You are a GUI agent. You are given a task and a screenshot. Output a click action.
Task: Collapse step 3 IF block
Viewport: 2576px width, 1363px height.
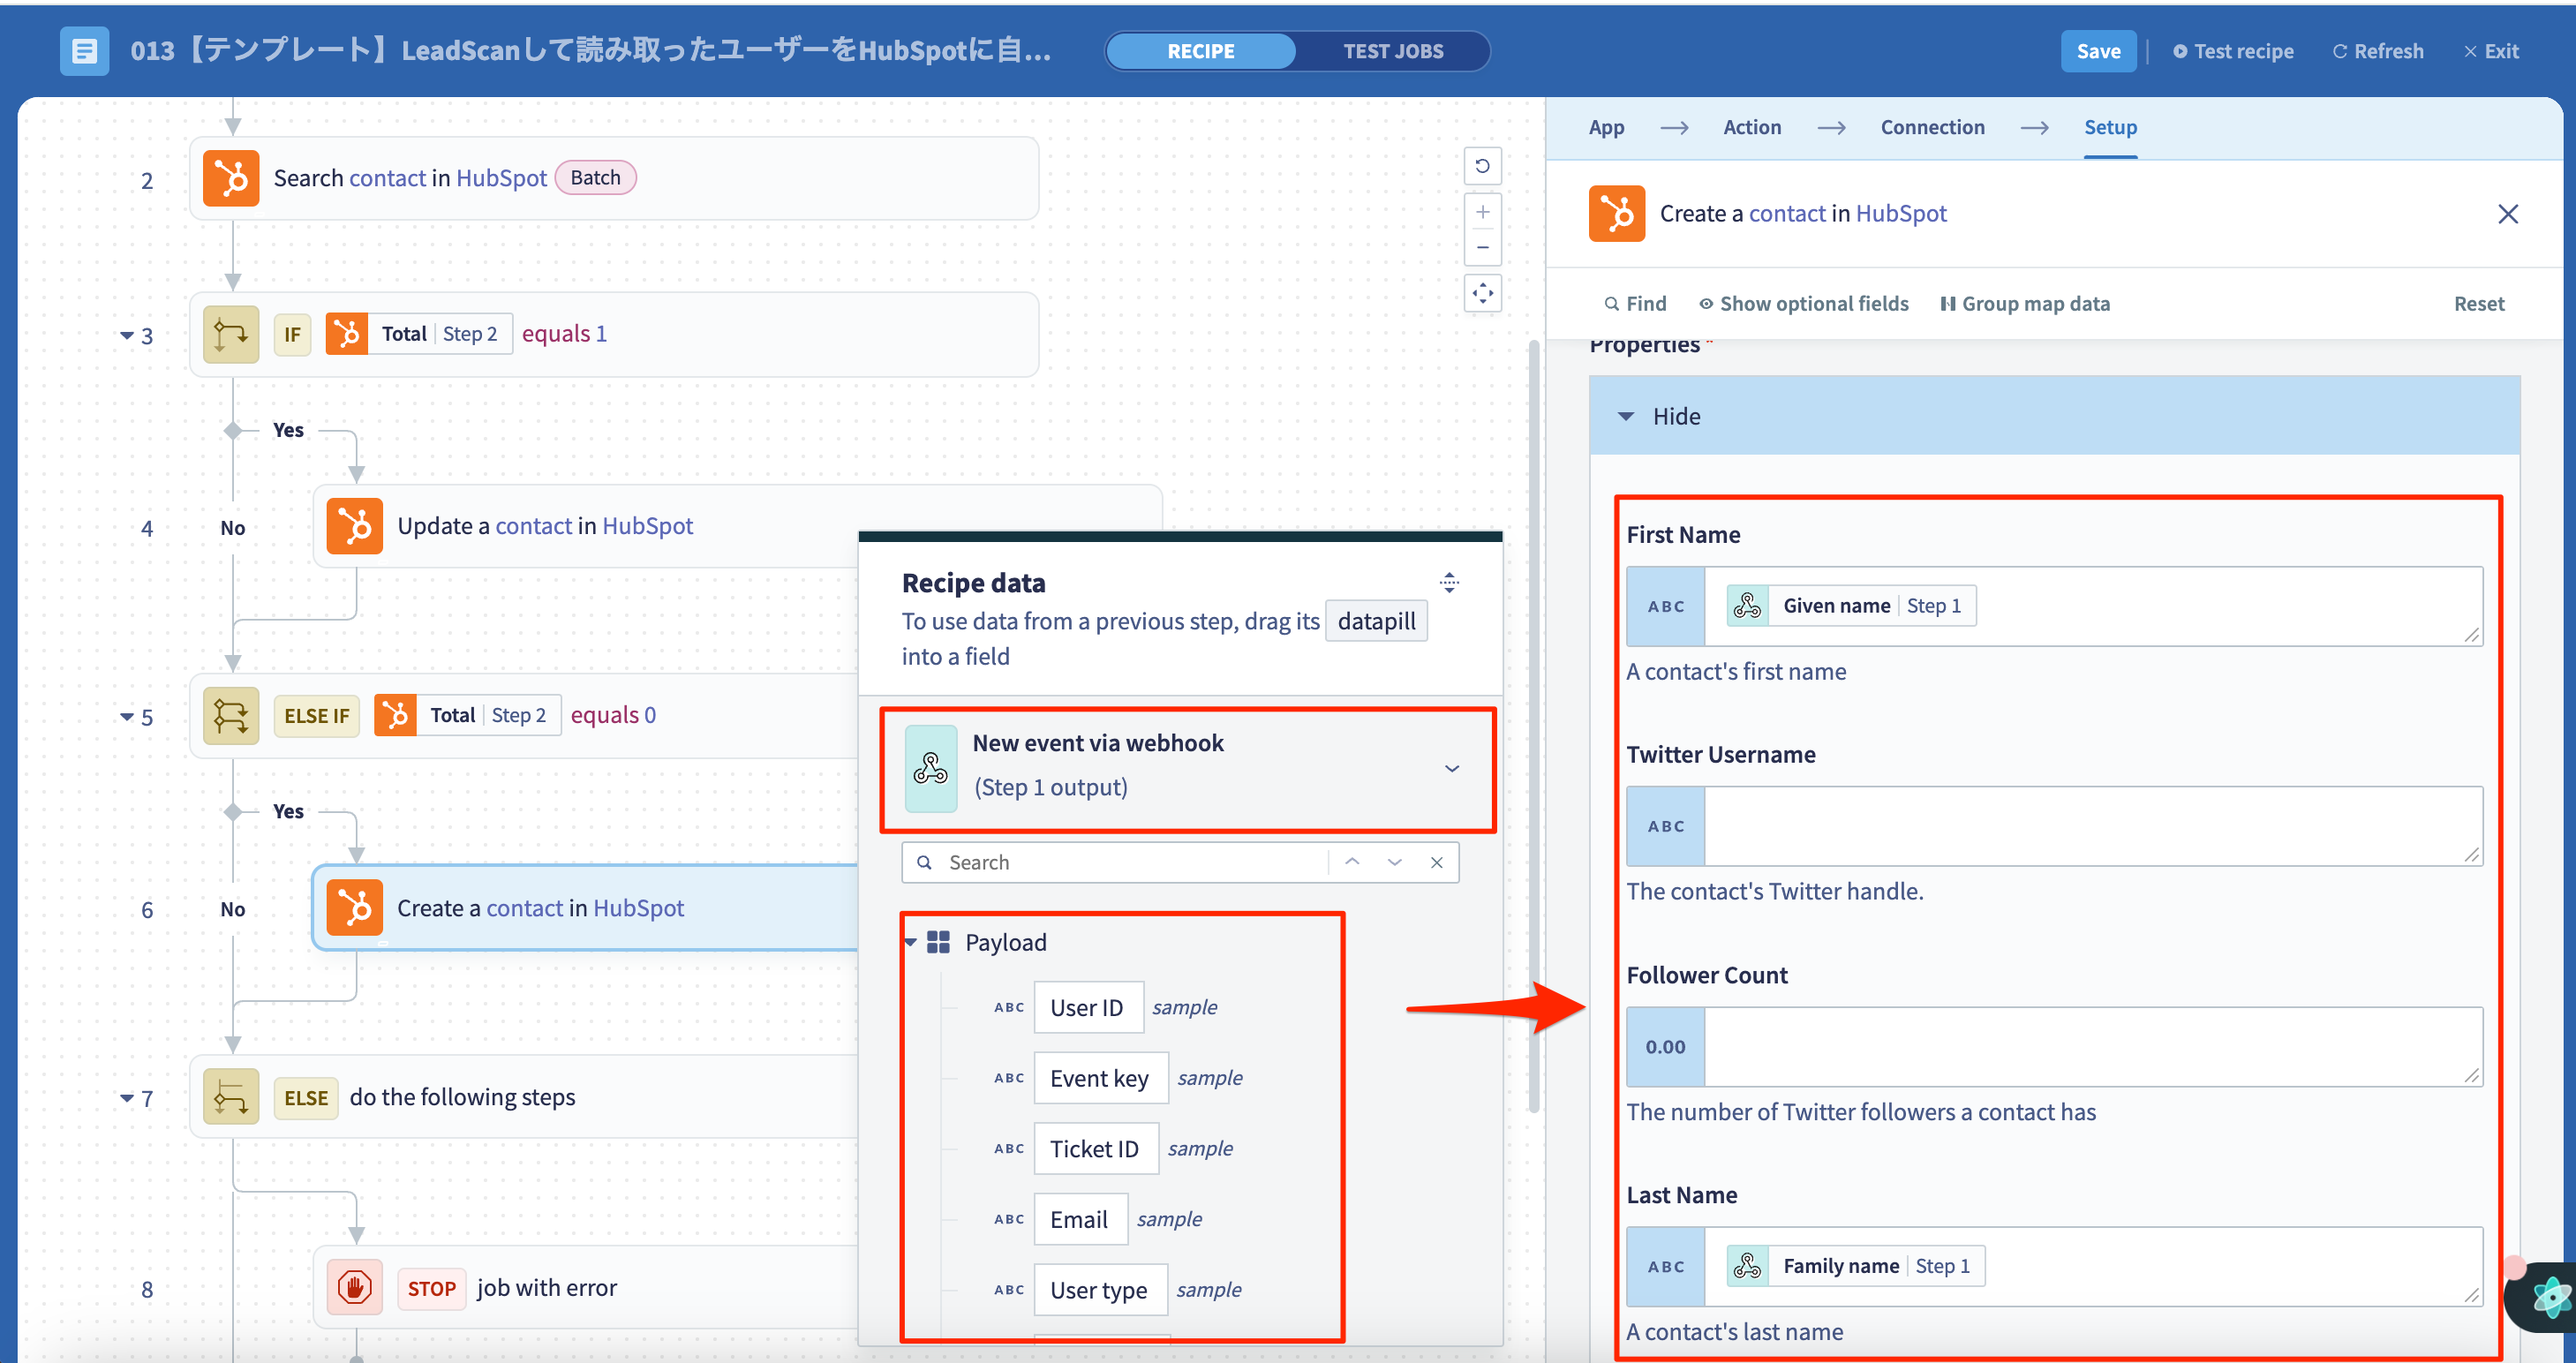click(x=127, y=335)
